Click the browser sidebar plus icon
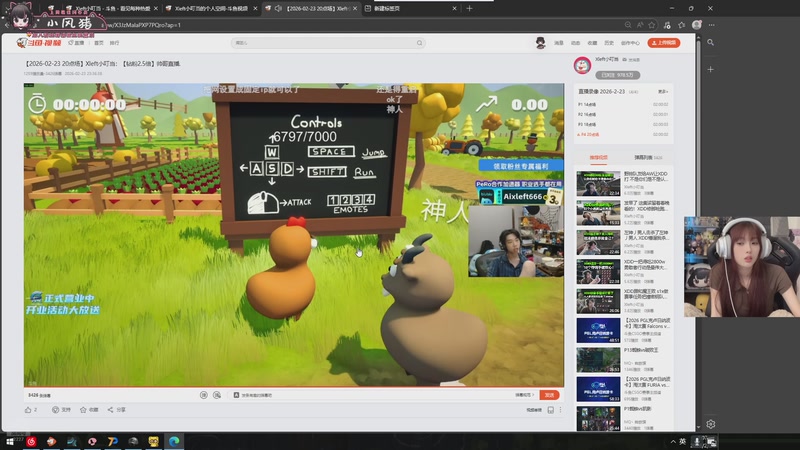The width and height of the screenshot is (800, 450). point(711,69)
